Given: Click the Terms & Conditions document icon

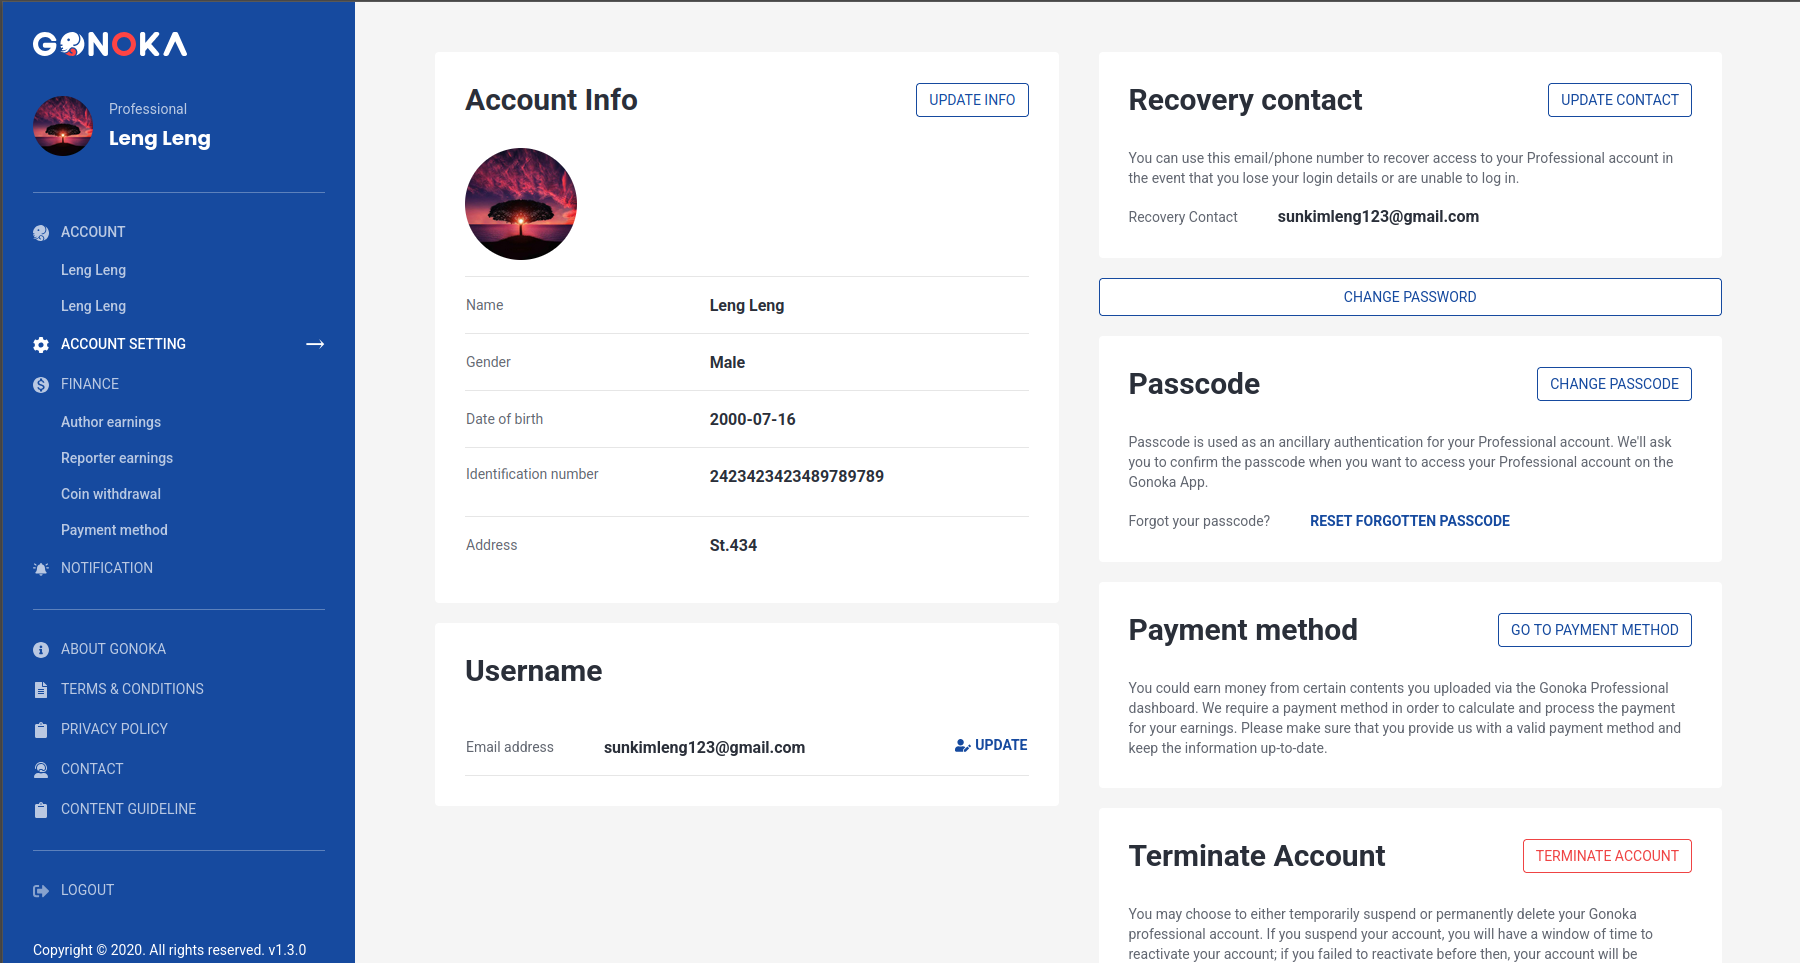Looking at the screenshot, I should (41, 690).
